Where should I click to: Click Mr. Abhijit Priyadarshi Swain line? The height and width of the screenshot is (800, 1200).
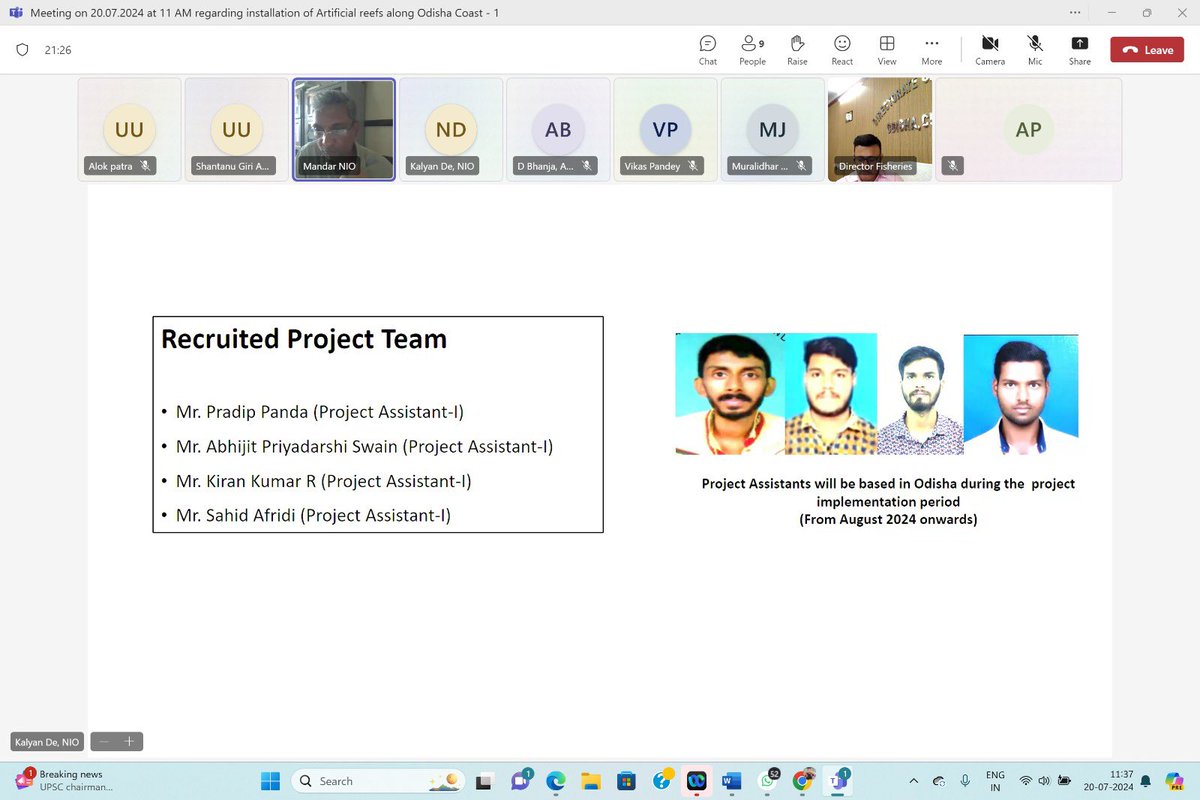(364, 446)
